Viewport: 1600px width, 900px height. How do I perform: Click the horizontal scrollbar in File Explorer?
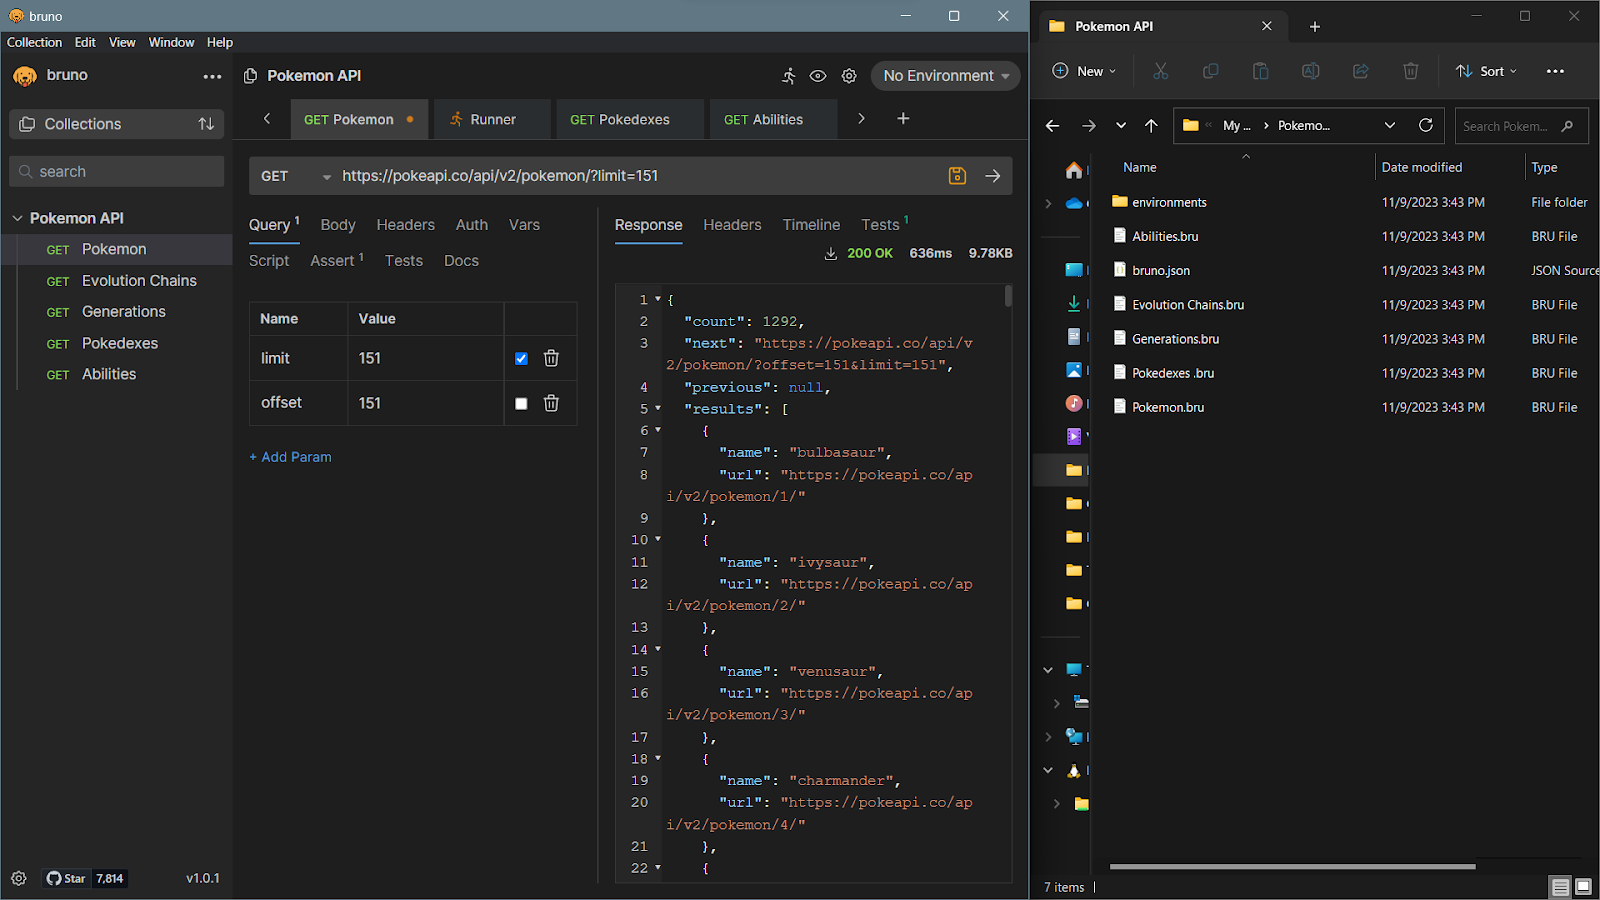(x=1292, y=866)
